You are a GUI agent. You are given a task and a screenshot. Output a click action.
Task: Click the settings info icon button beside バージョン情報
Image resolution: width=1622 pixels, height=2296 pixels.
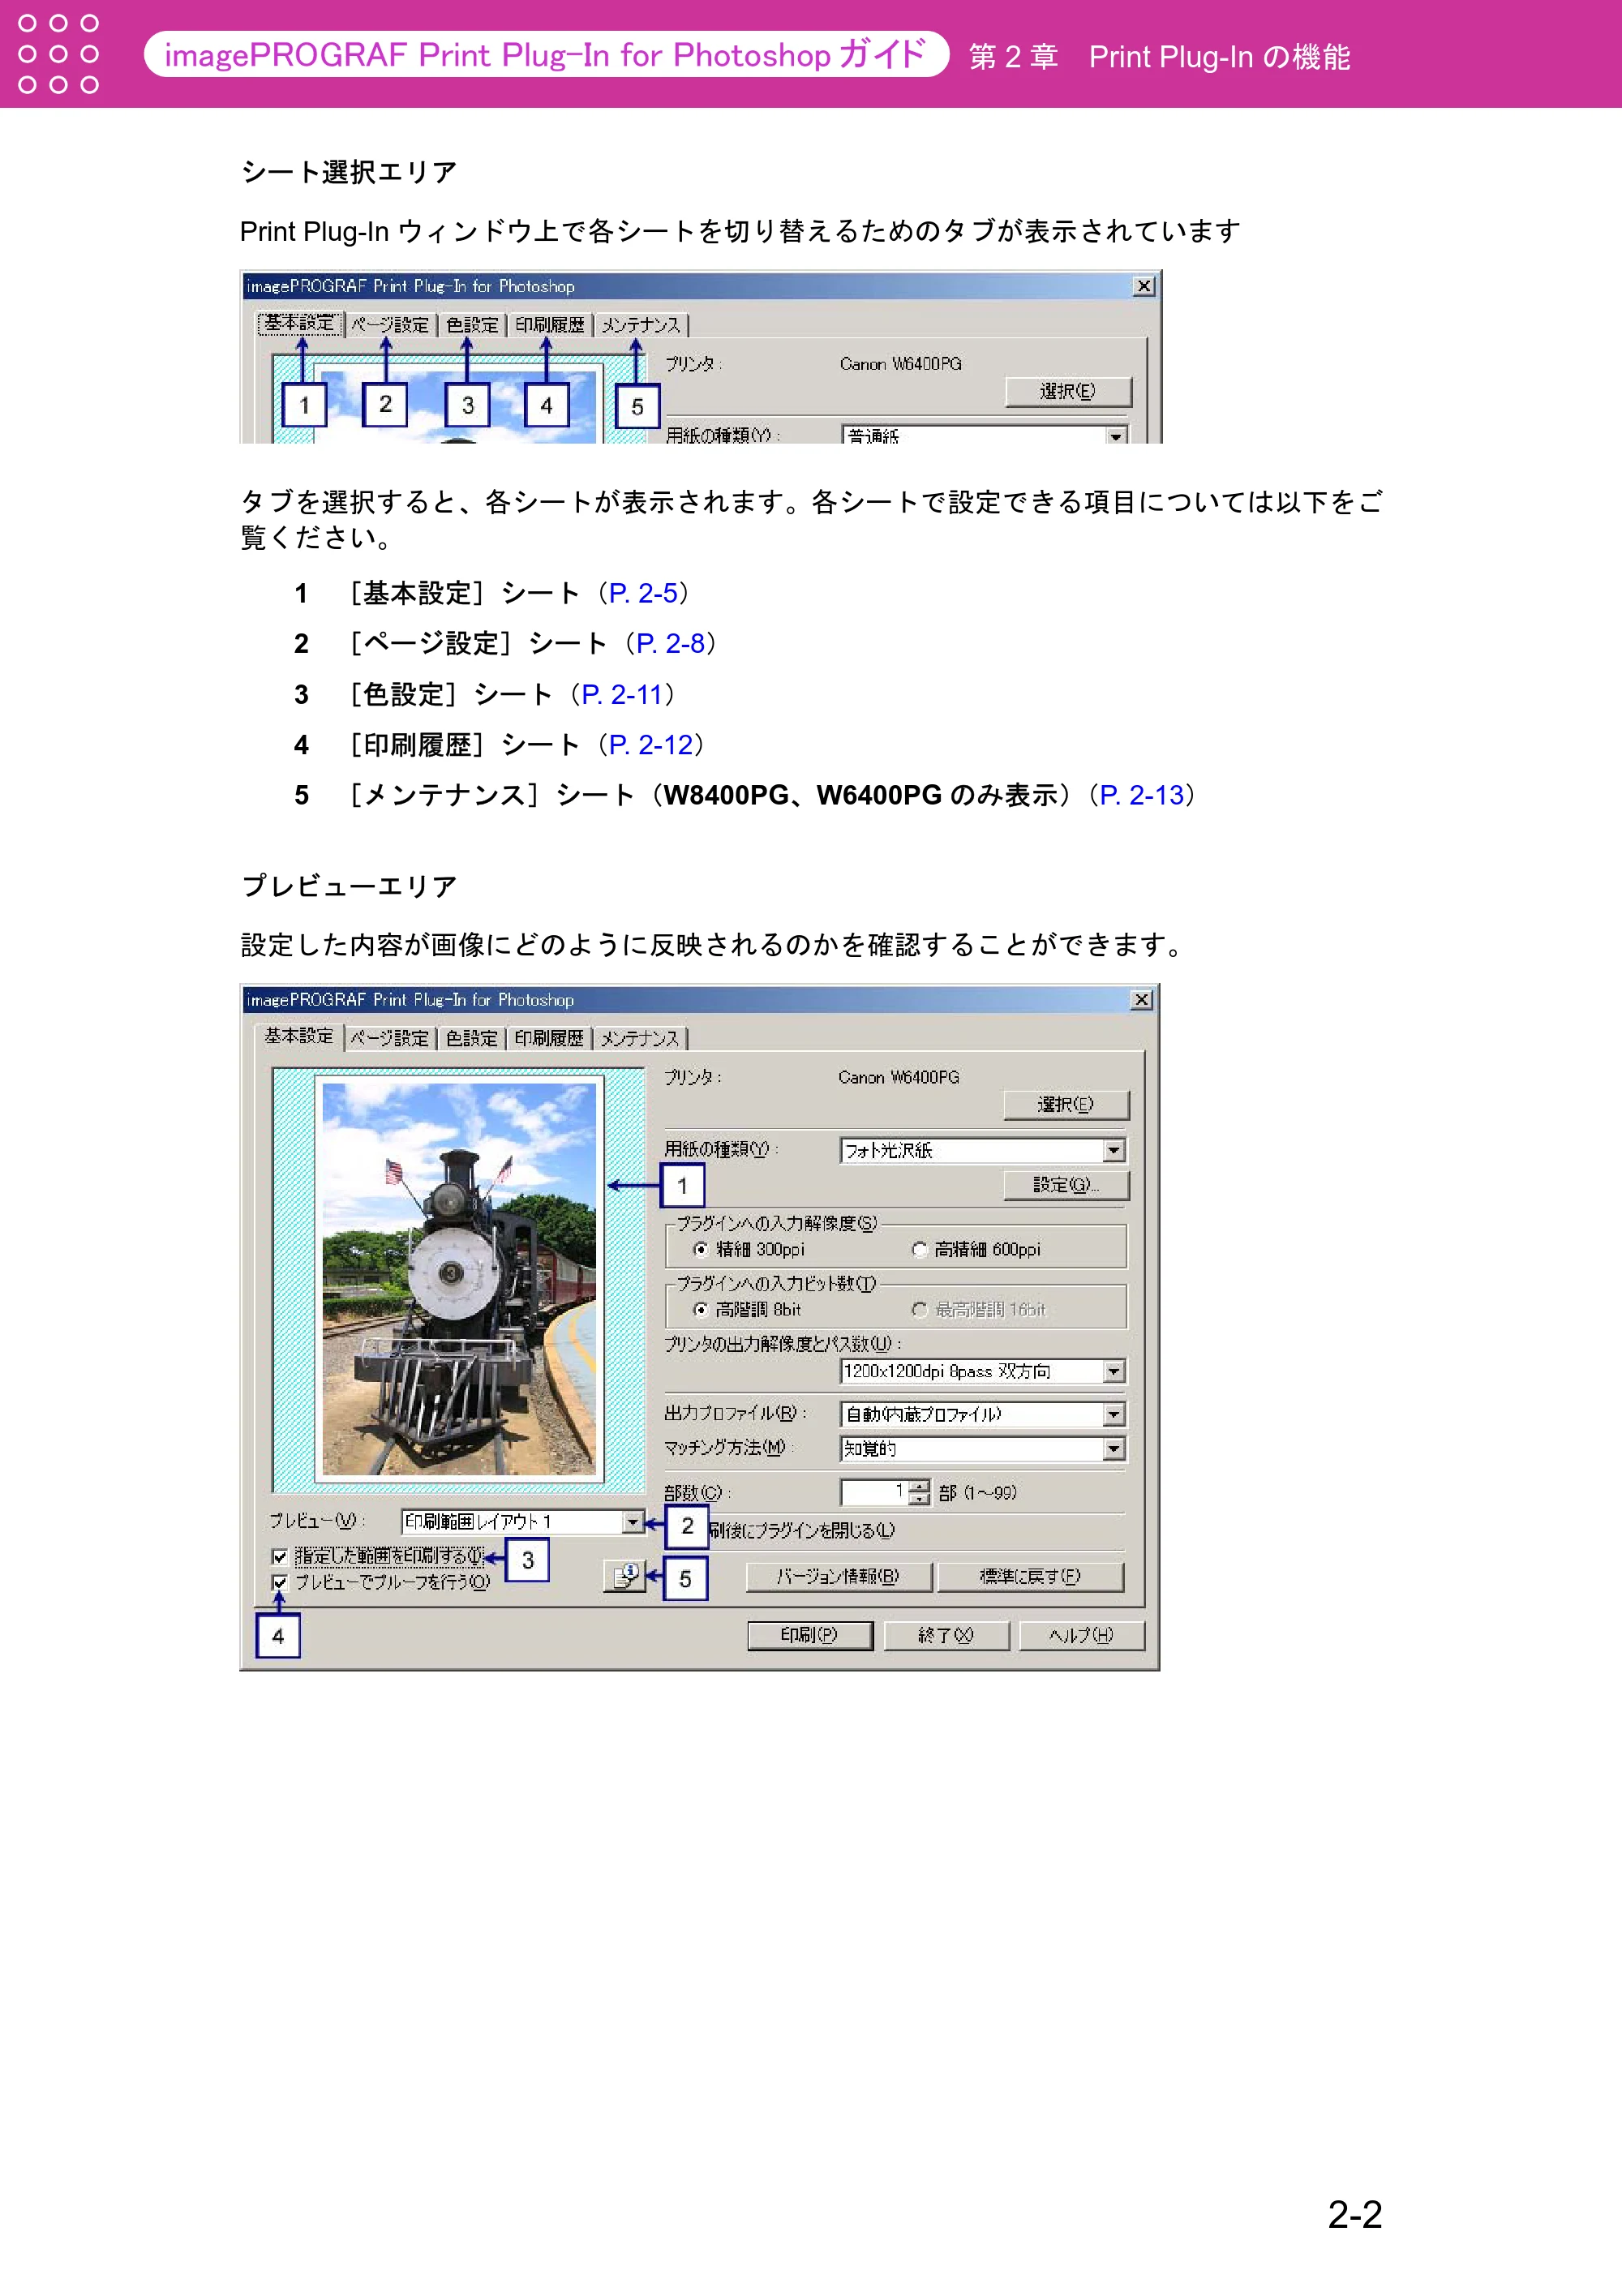coord(625,1576)
